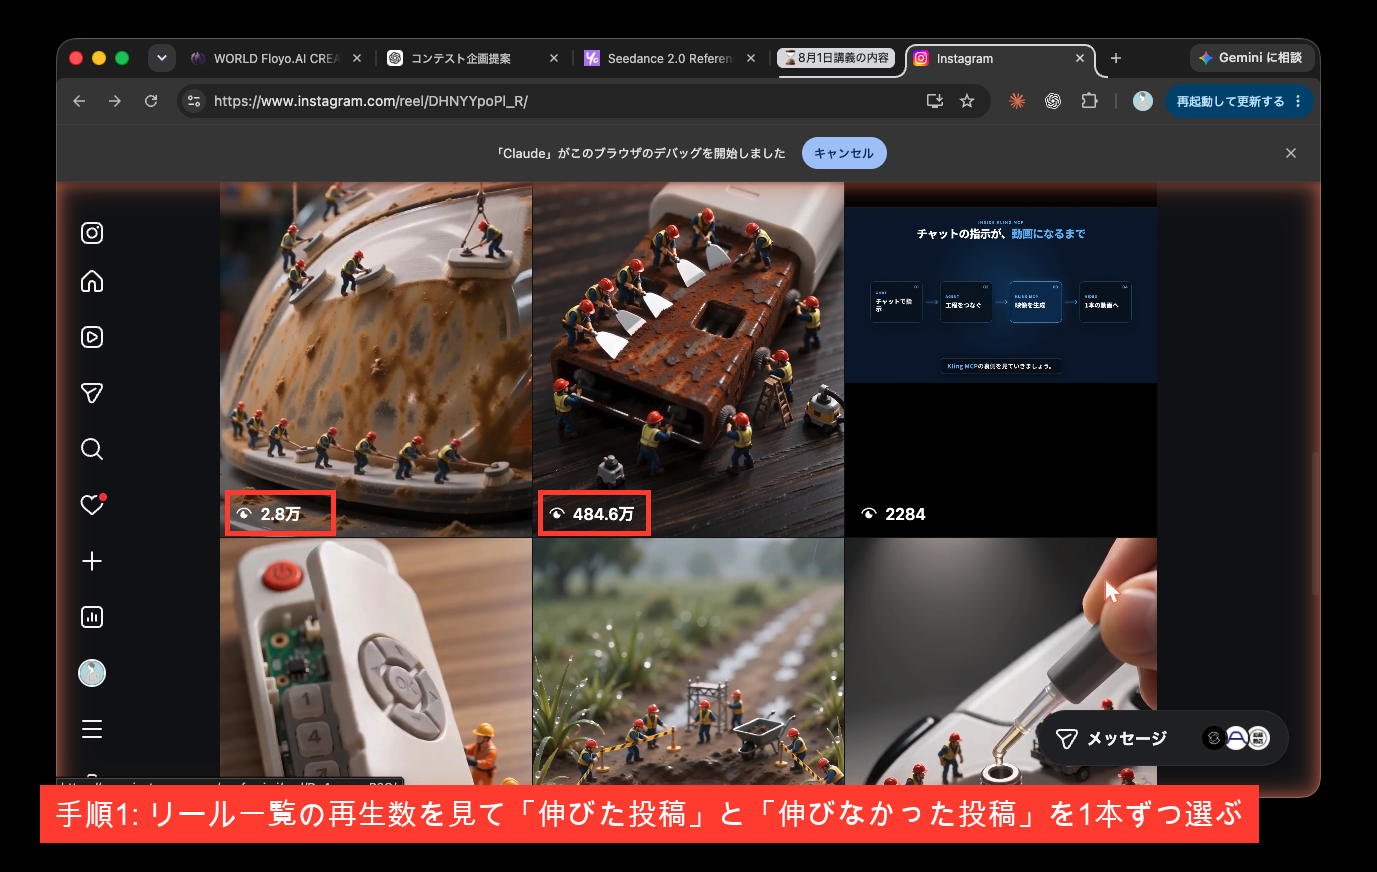This screenshot has height=872, width=1377.
Task: Switch to WORLD Floyo.AI tab
Action: [276, 58]
